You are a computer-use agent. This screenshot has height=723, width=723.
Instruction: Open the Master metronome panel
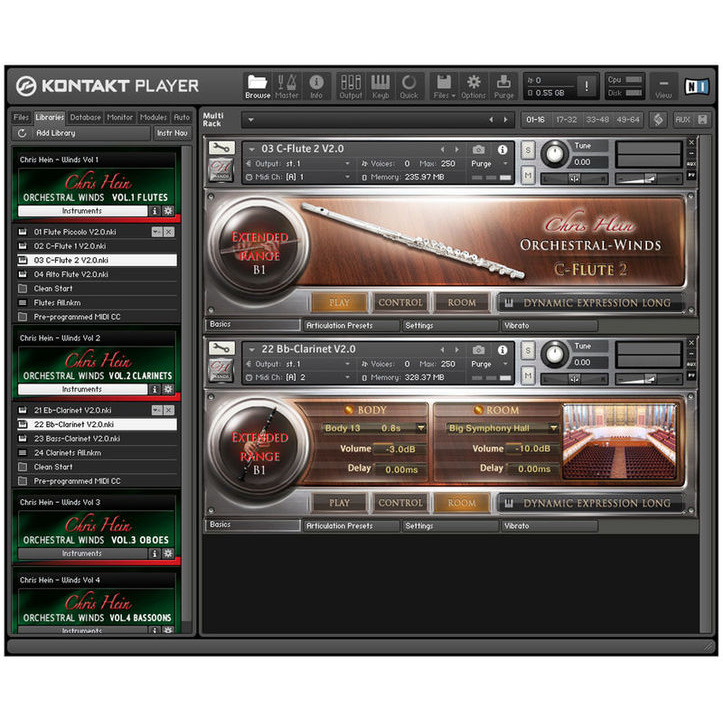(x=286, y=86)
